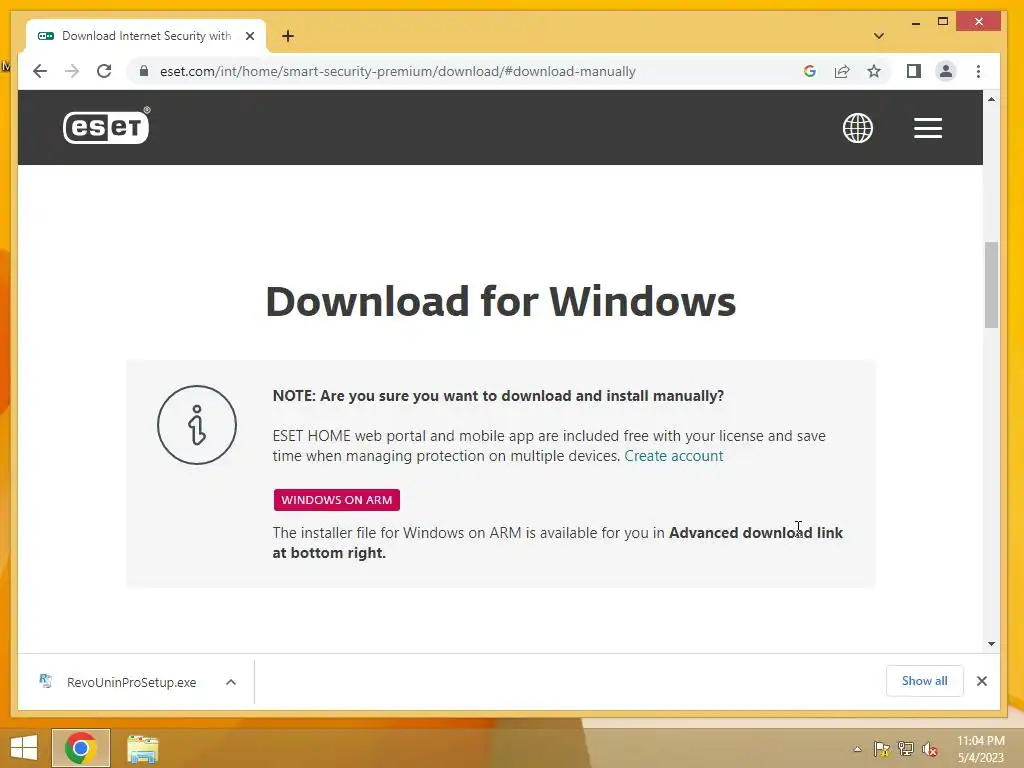Open File Explorer from the taskbar
Image resolution: width=1024 pixels, height=768 pixels.
[142, 748]
